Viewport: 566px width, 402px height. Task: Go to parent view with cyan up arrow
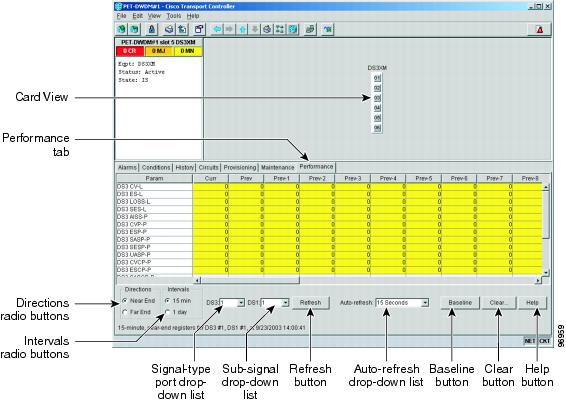coord(243,29)
